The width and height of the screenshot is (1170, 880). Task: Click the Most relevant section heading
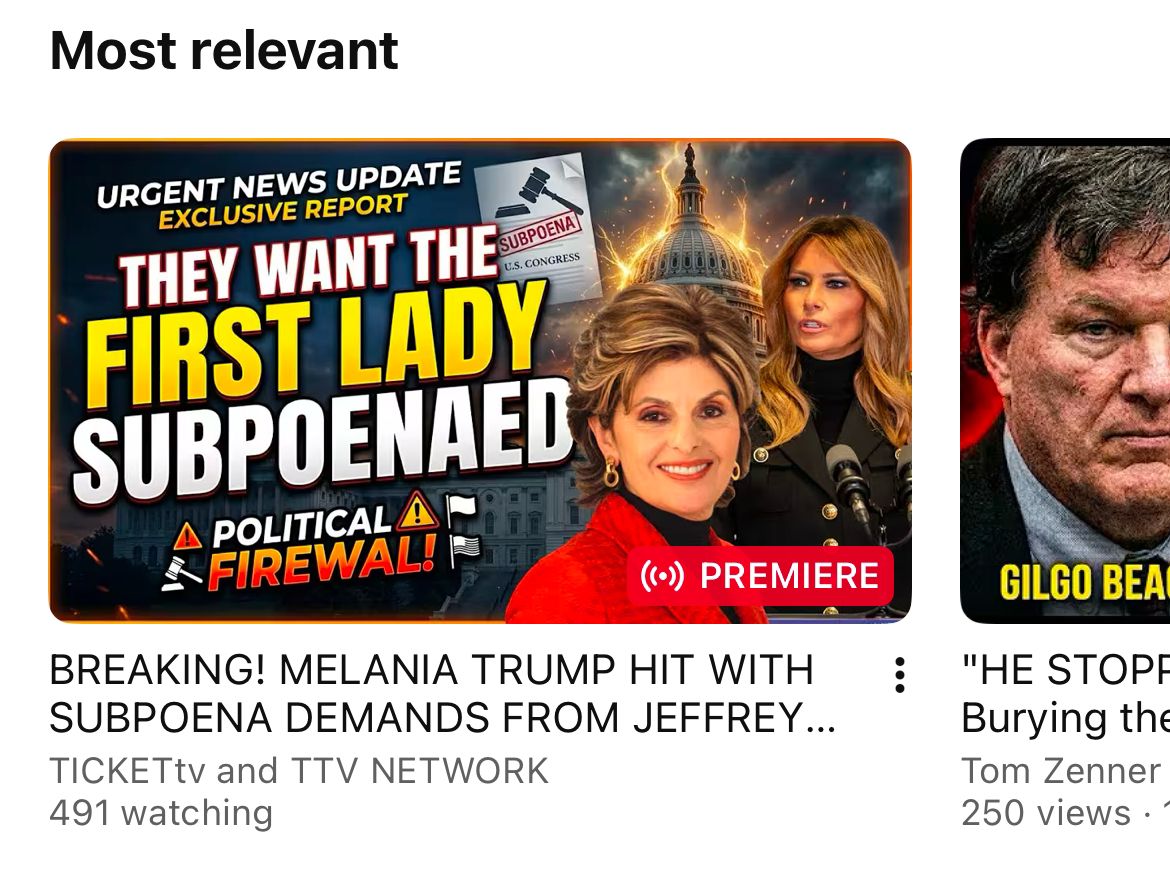(224, 51)
